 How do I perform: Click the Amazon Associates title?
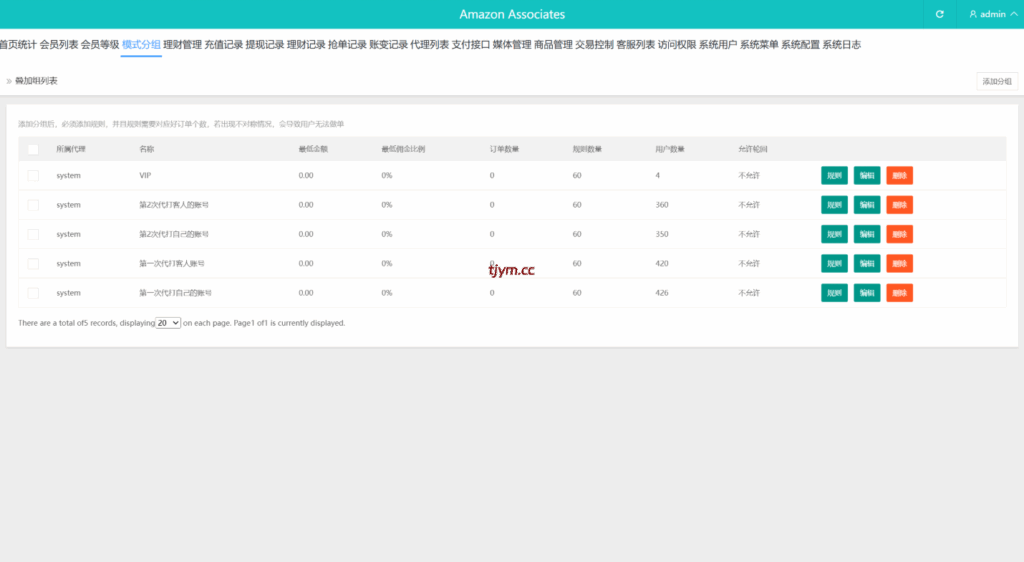coord(512,14)
